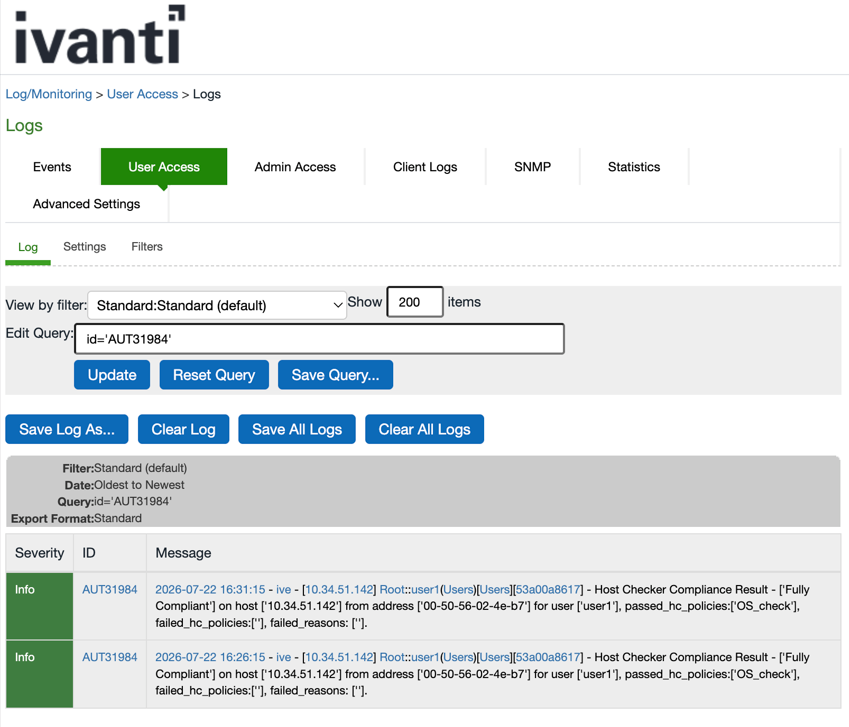Click the Export Format:Standard summary line
This screenshot has width=849, height=727.
click(x=76, y=519)
